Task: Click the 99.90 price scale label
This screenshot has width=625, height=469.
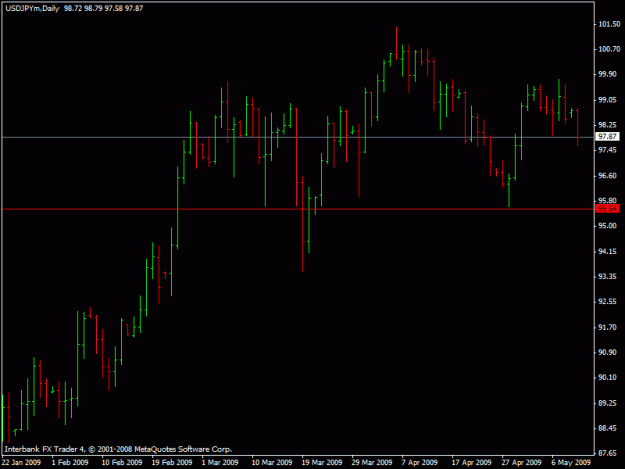Action: [x=609, y=75]
